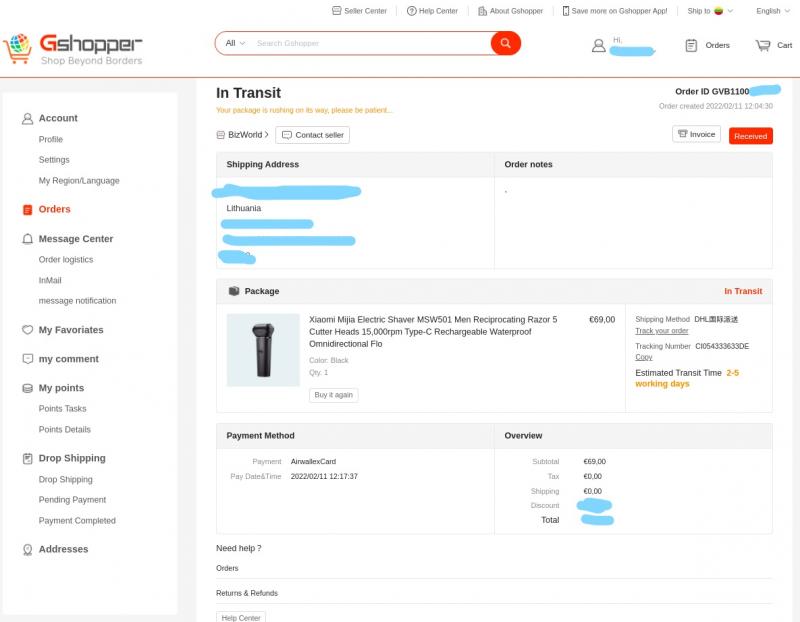Click the Account person icon in sidebar
Screen dimensions: 800x622
coord(28,118)
